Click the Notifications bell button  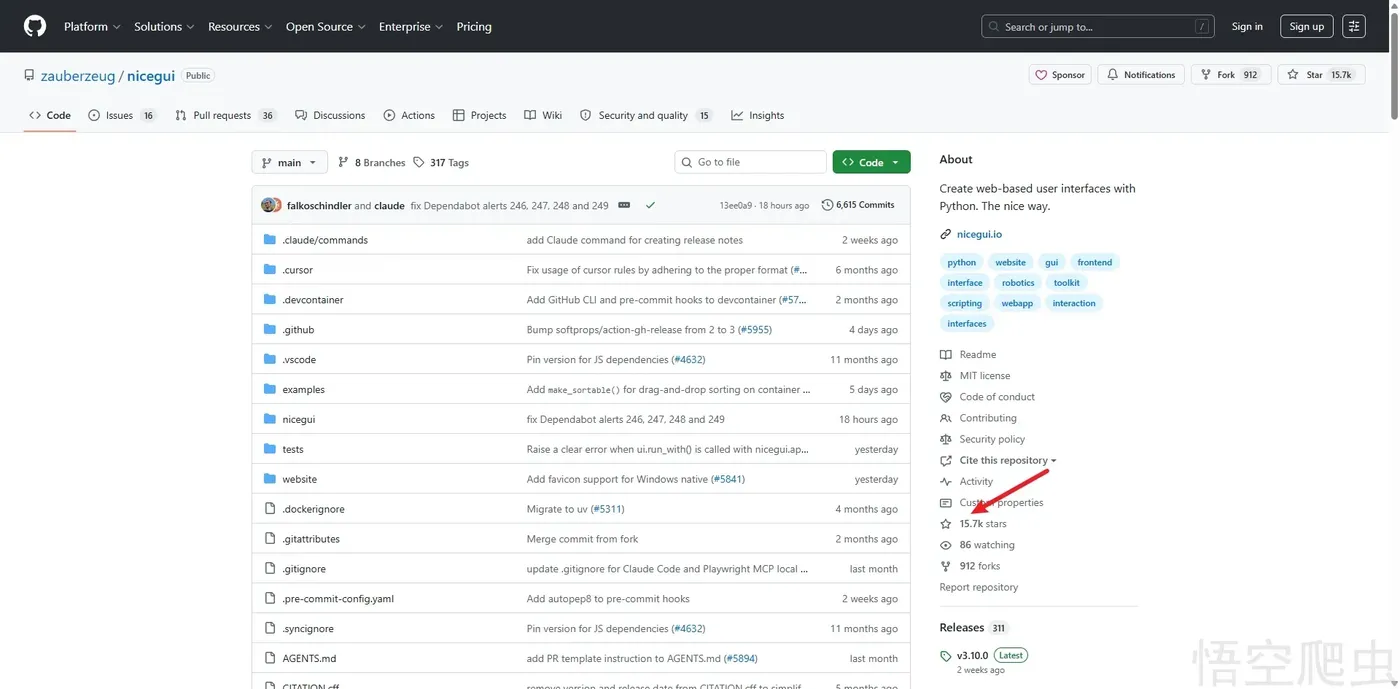[x=1141, y=75]
